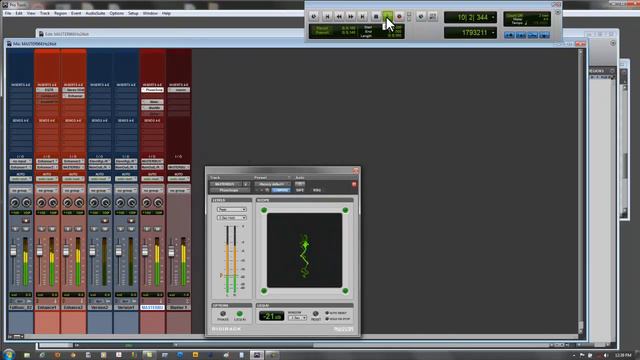Select the Version1 track name

pyautogui.click(x=126, y=307)
